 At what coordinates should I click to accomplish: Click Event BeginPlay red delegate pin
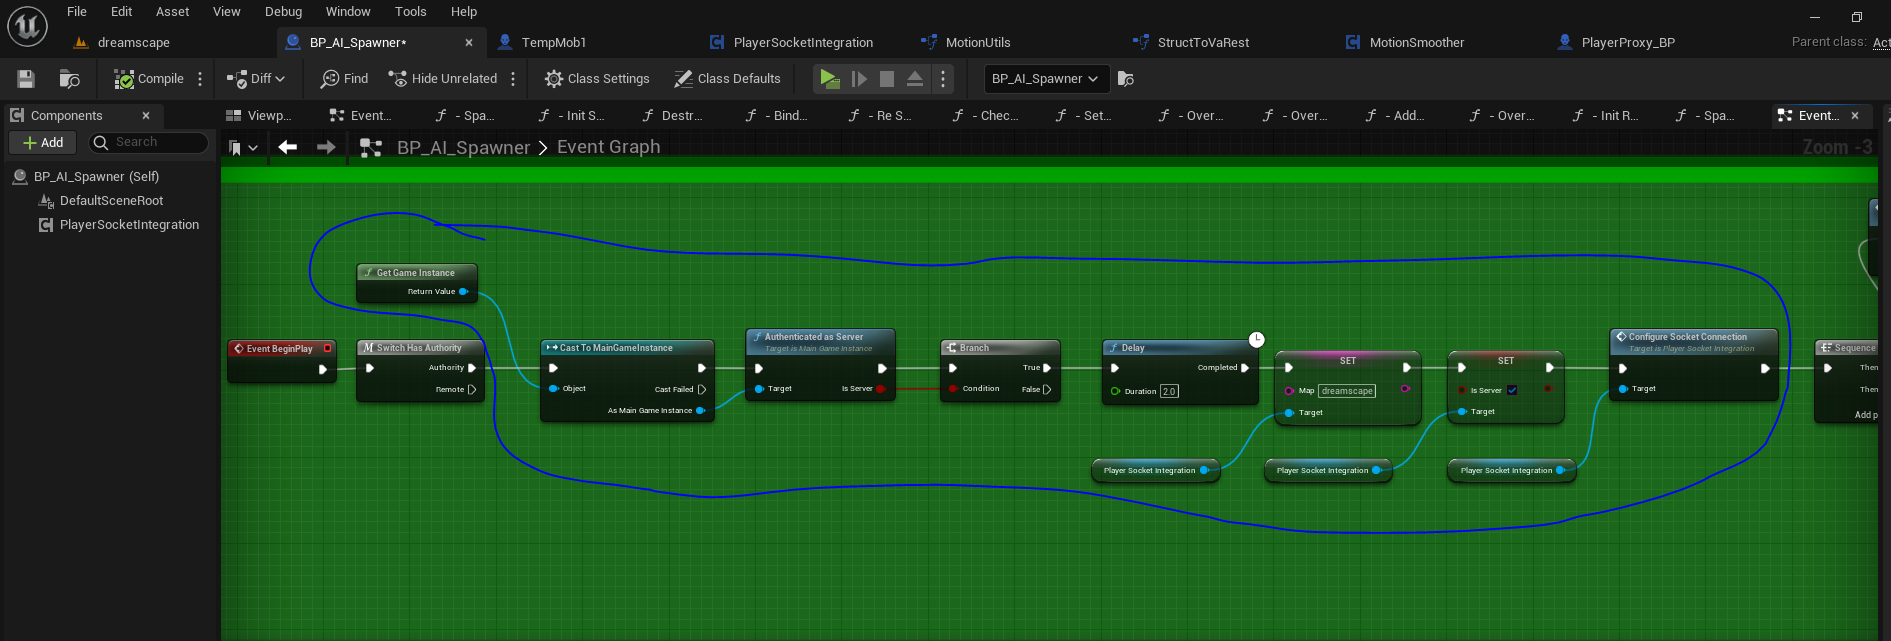(327, 348)
